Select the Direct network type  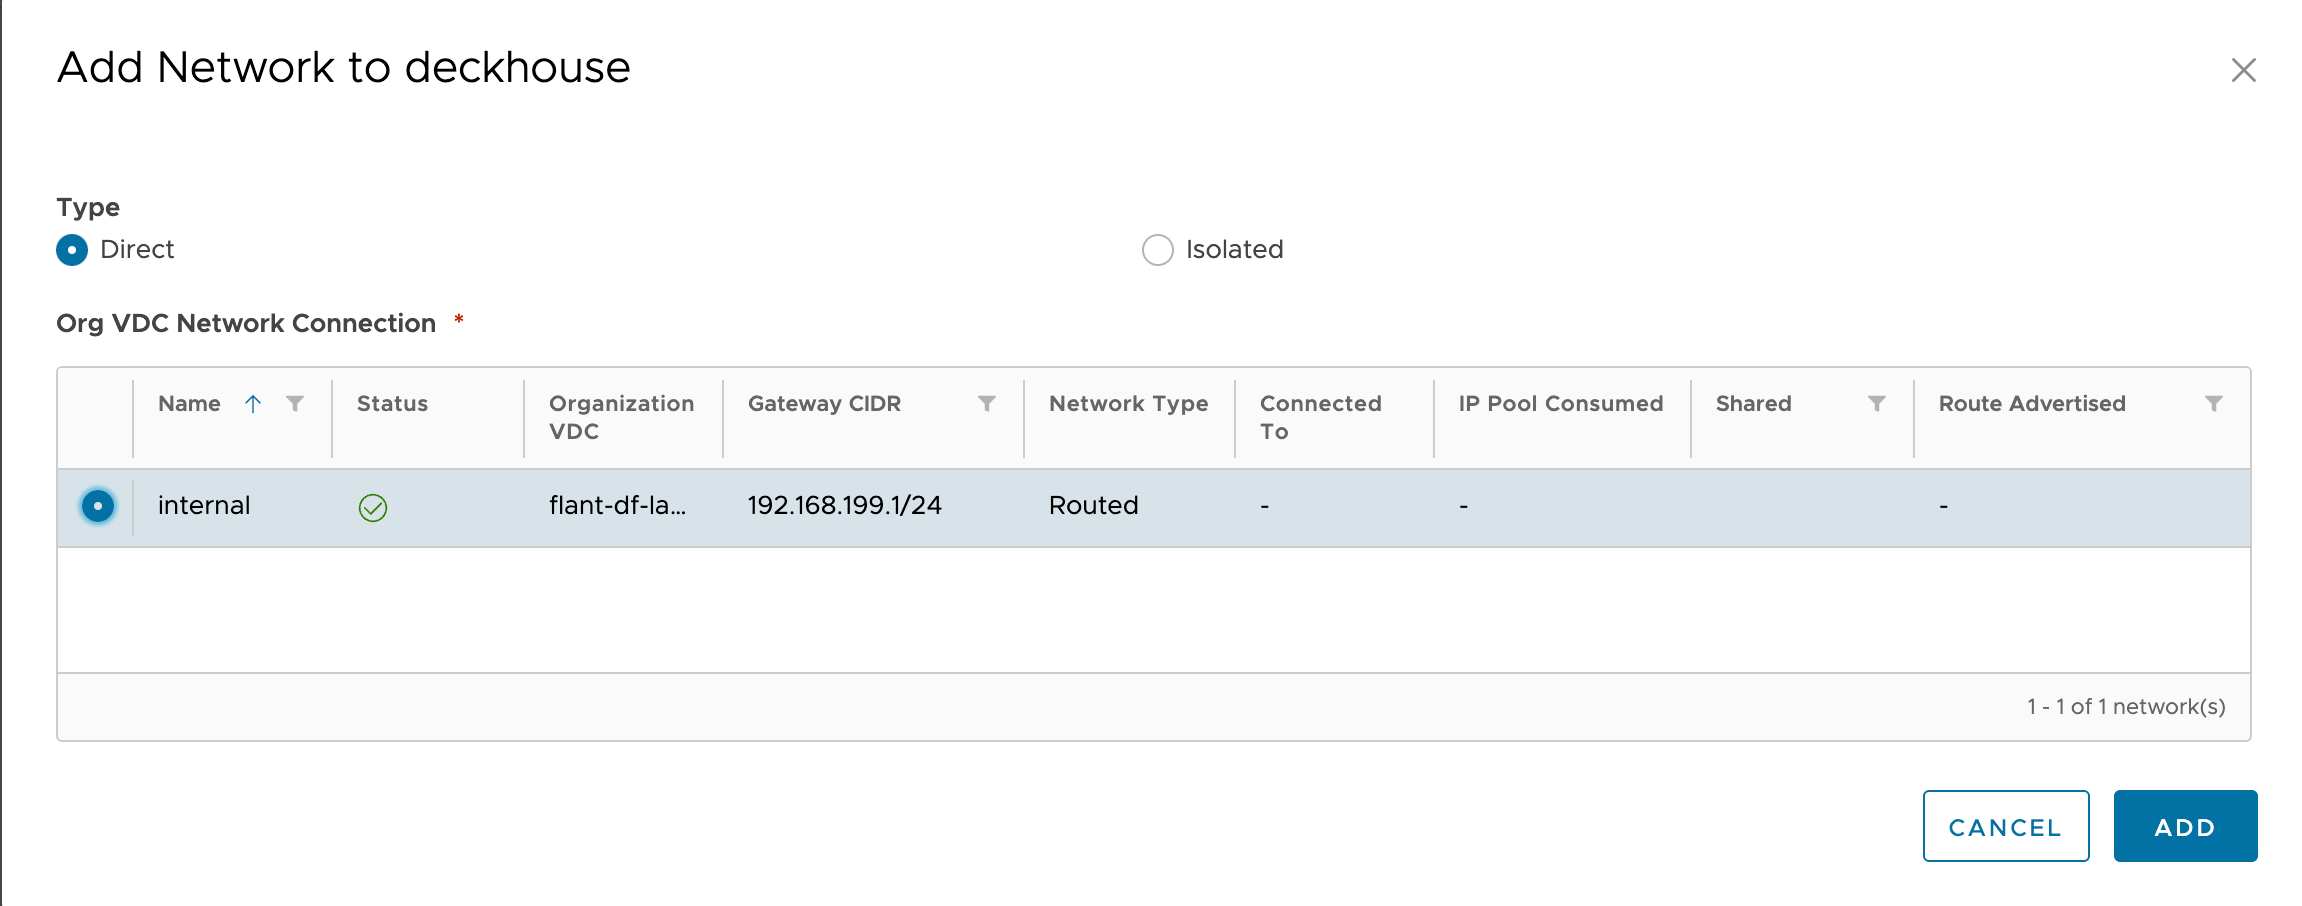point(71,250)
